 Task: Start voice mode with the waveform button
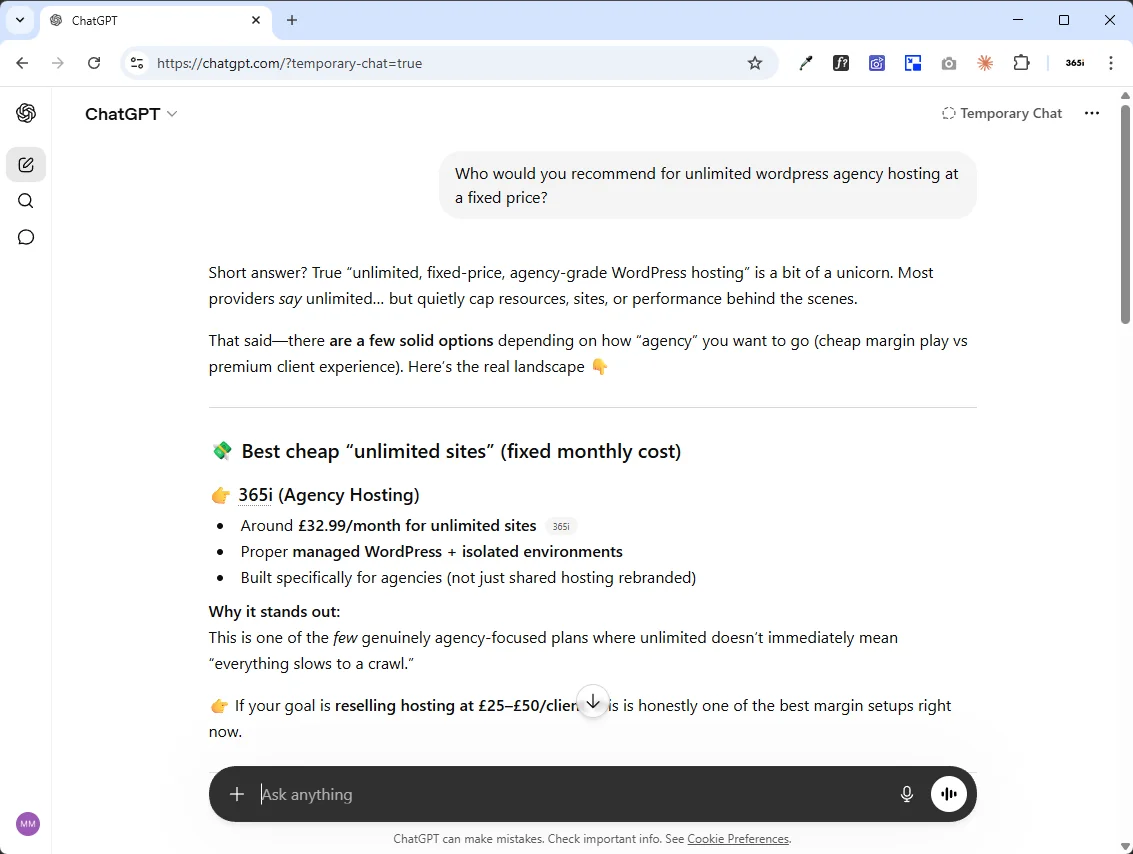pyautogui.click(x=949, y=794)
